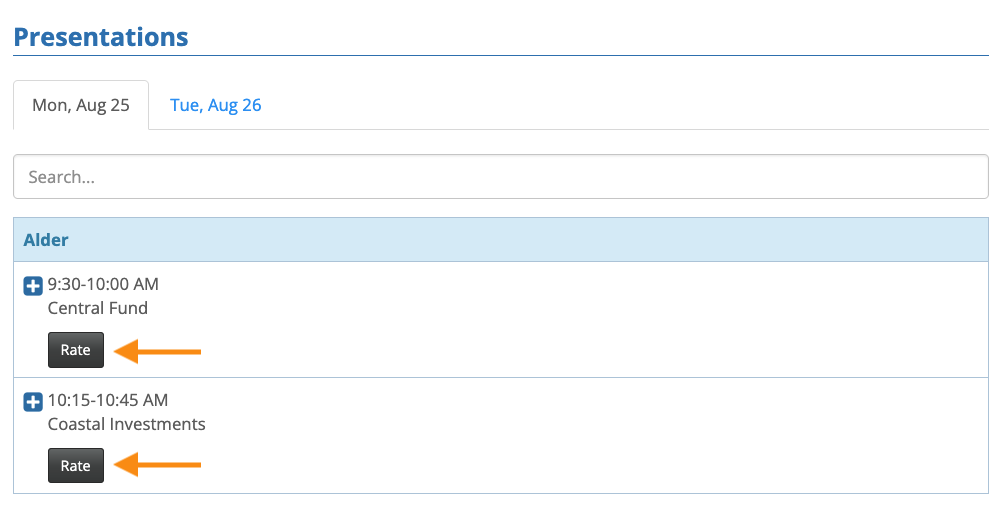Click empty tab strip right of Tue, Aug 26
Screen dimensions: 1004x518
620,105
